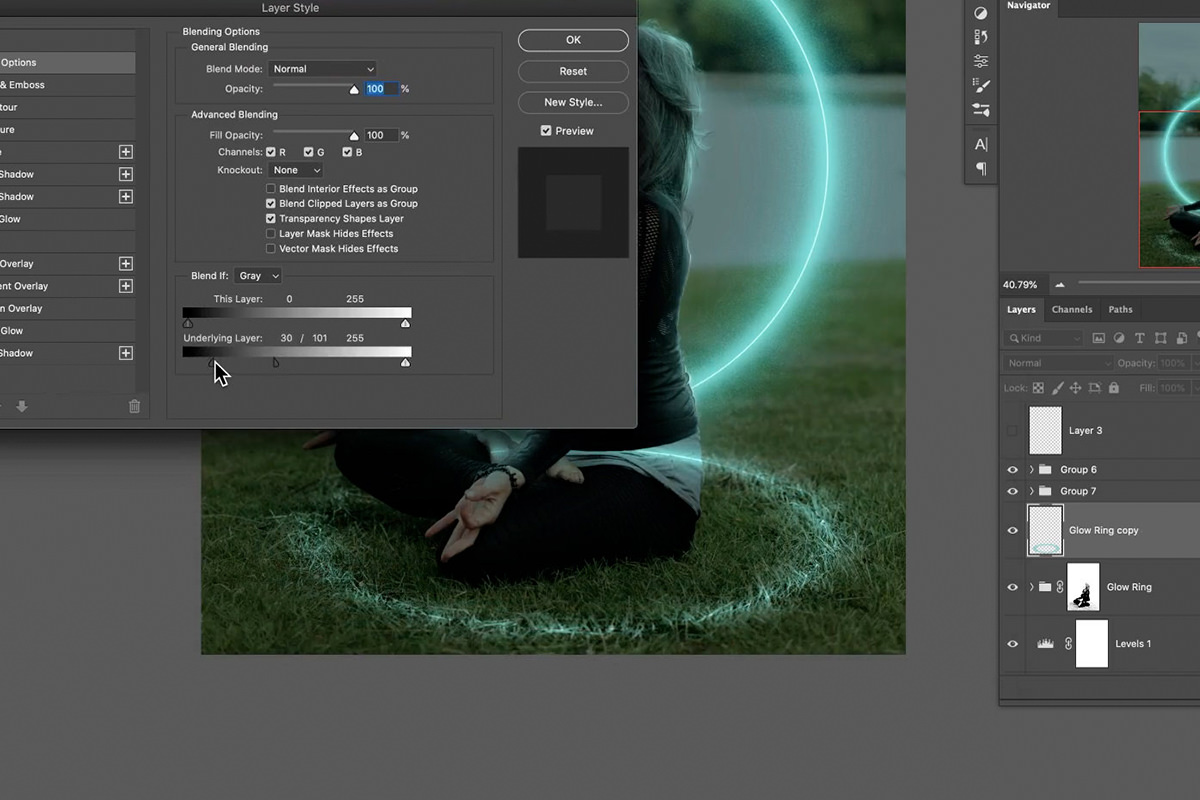This screenshot has width=1200, height=800.
Task: Select the lock position icon
Action: point(1076,388)
